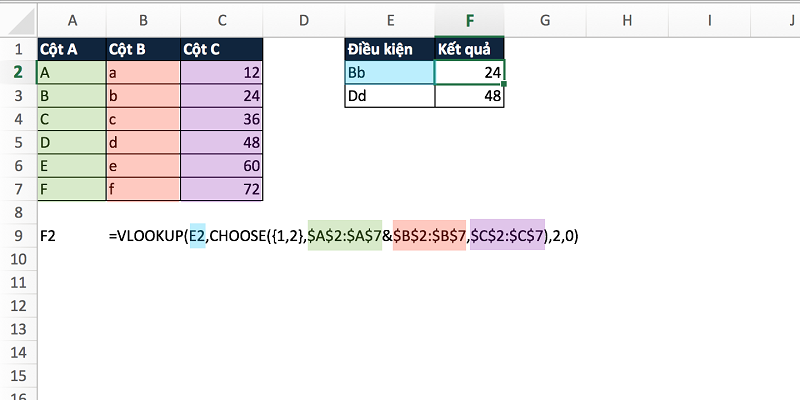
Task: Select cell B5 containing 'd'
Action: [143, 142]
